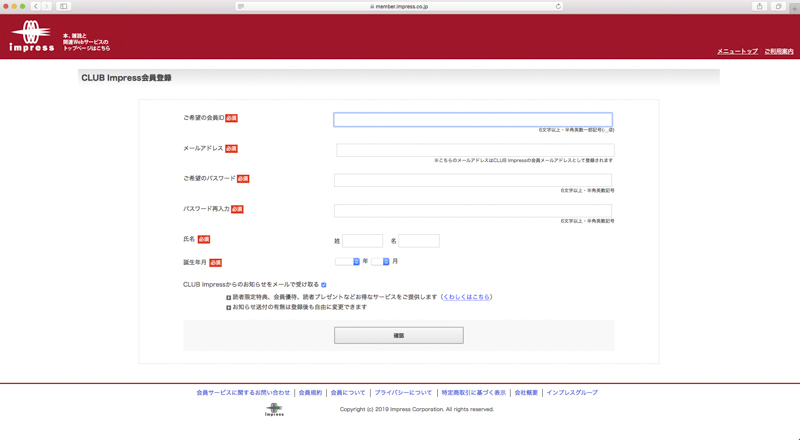Click the 姓 (last name) input field

click(x=362, y=241)
